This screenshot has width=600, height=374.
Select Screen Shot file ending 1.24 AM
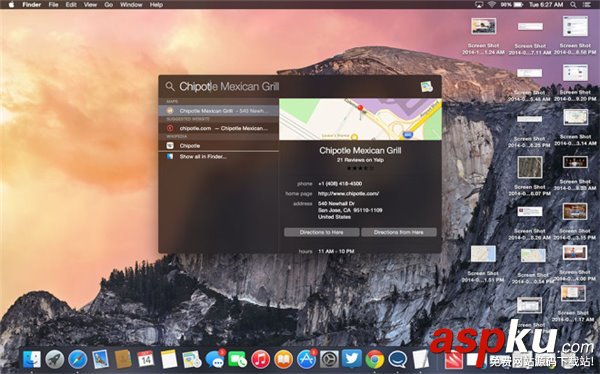[483, 36]
